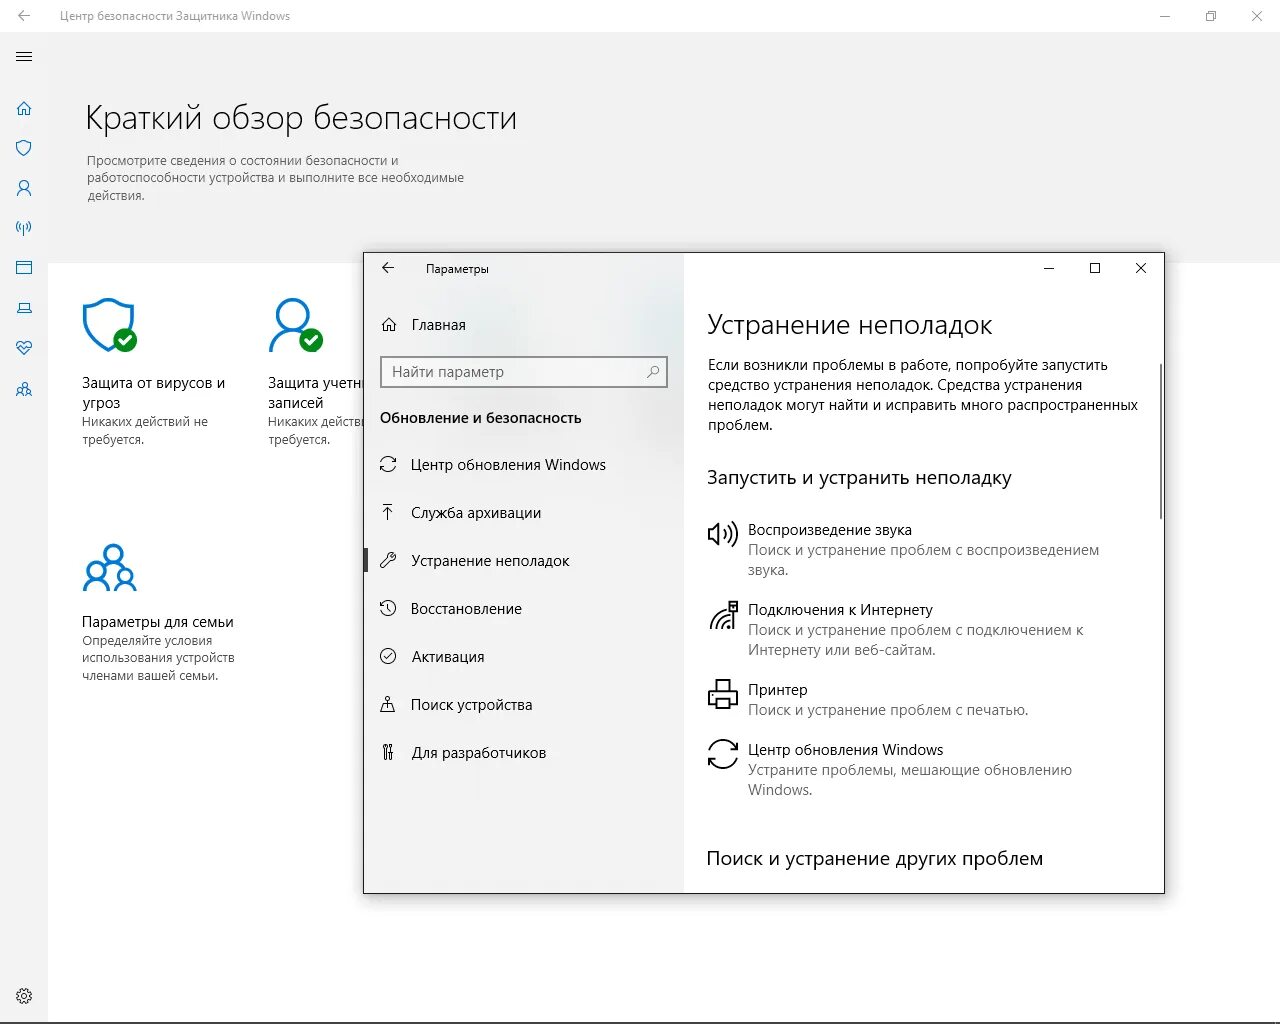Click the printer icon for Принтер troubleshooter
This screenshot has height=1024, width=1280.
[723, 694]
